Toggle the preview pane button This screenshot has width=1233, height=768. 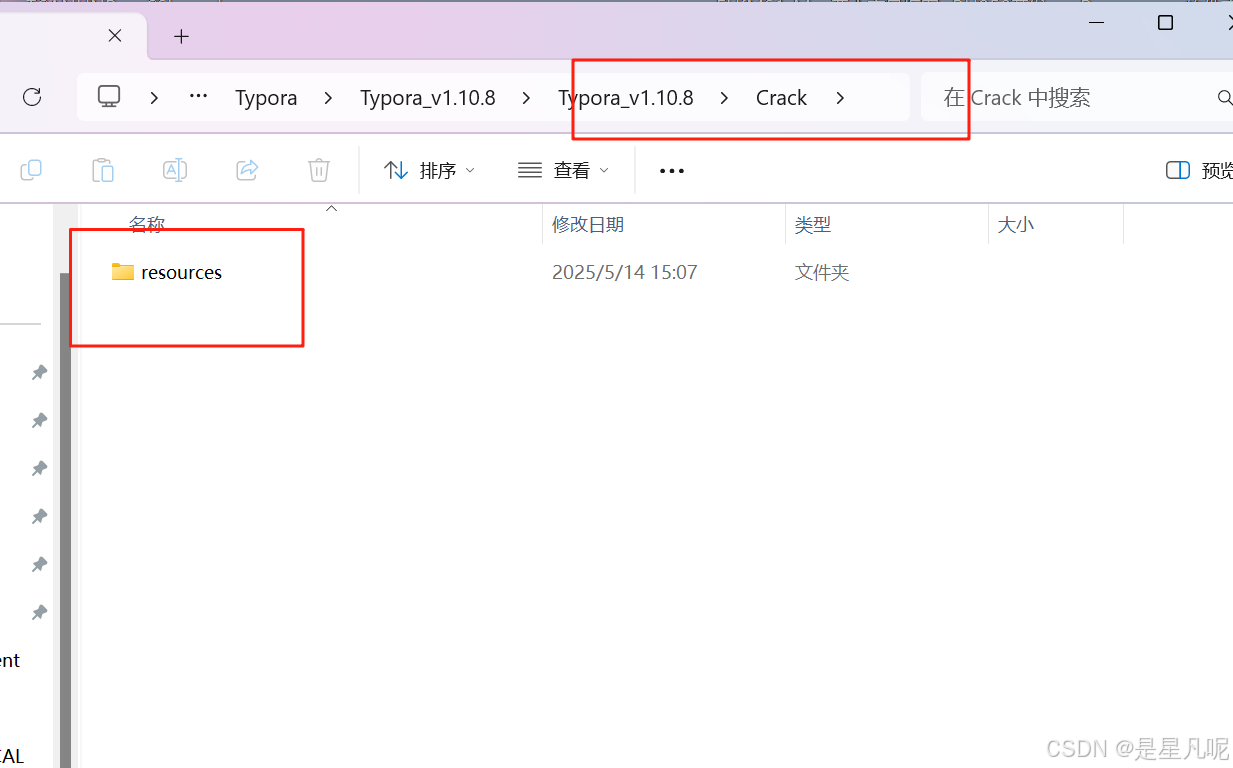1199,171
